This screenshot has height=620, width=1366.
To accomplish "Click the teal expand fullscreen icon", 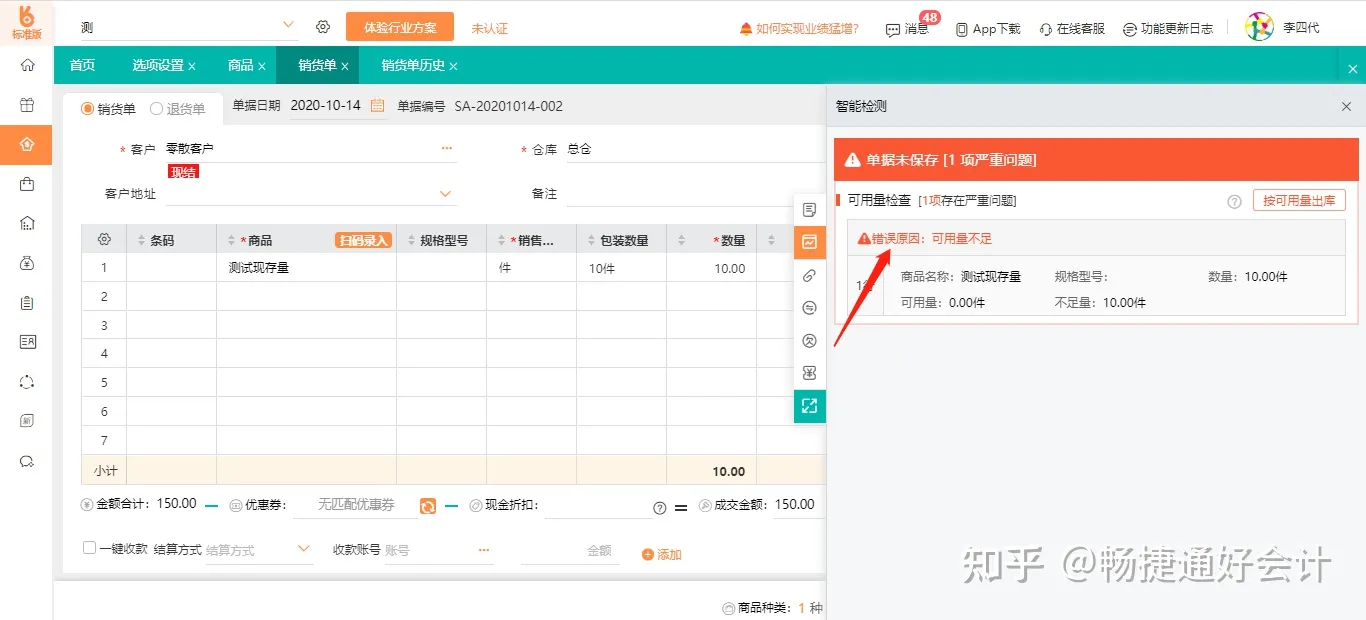I will point(810,406).
